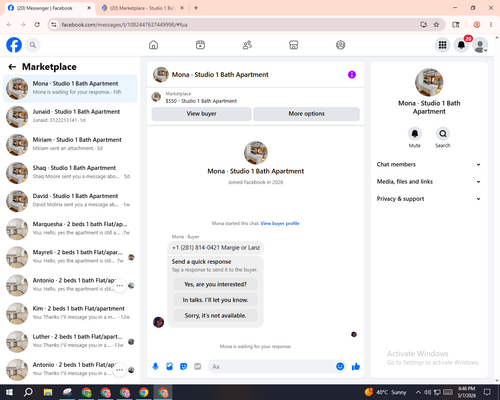Open the purple conversation information icon
The image size is (500, 400).
click(352, 75)
